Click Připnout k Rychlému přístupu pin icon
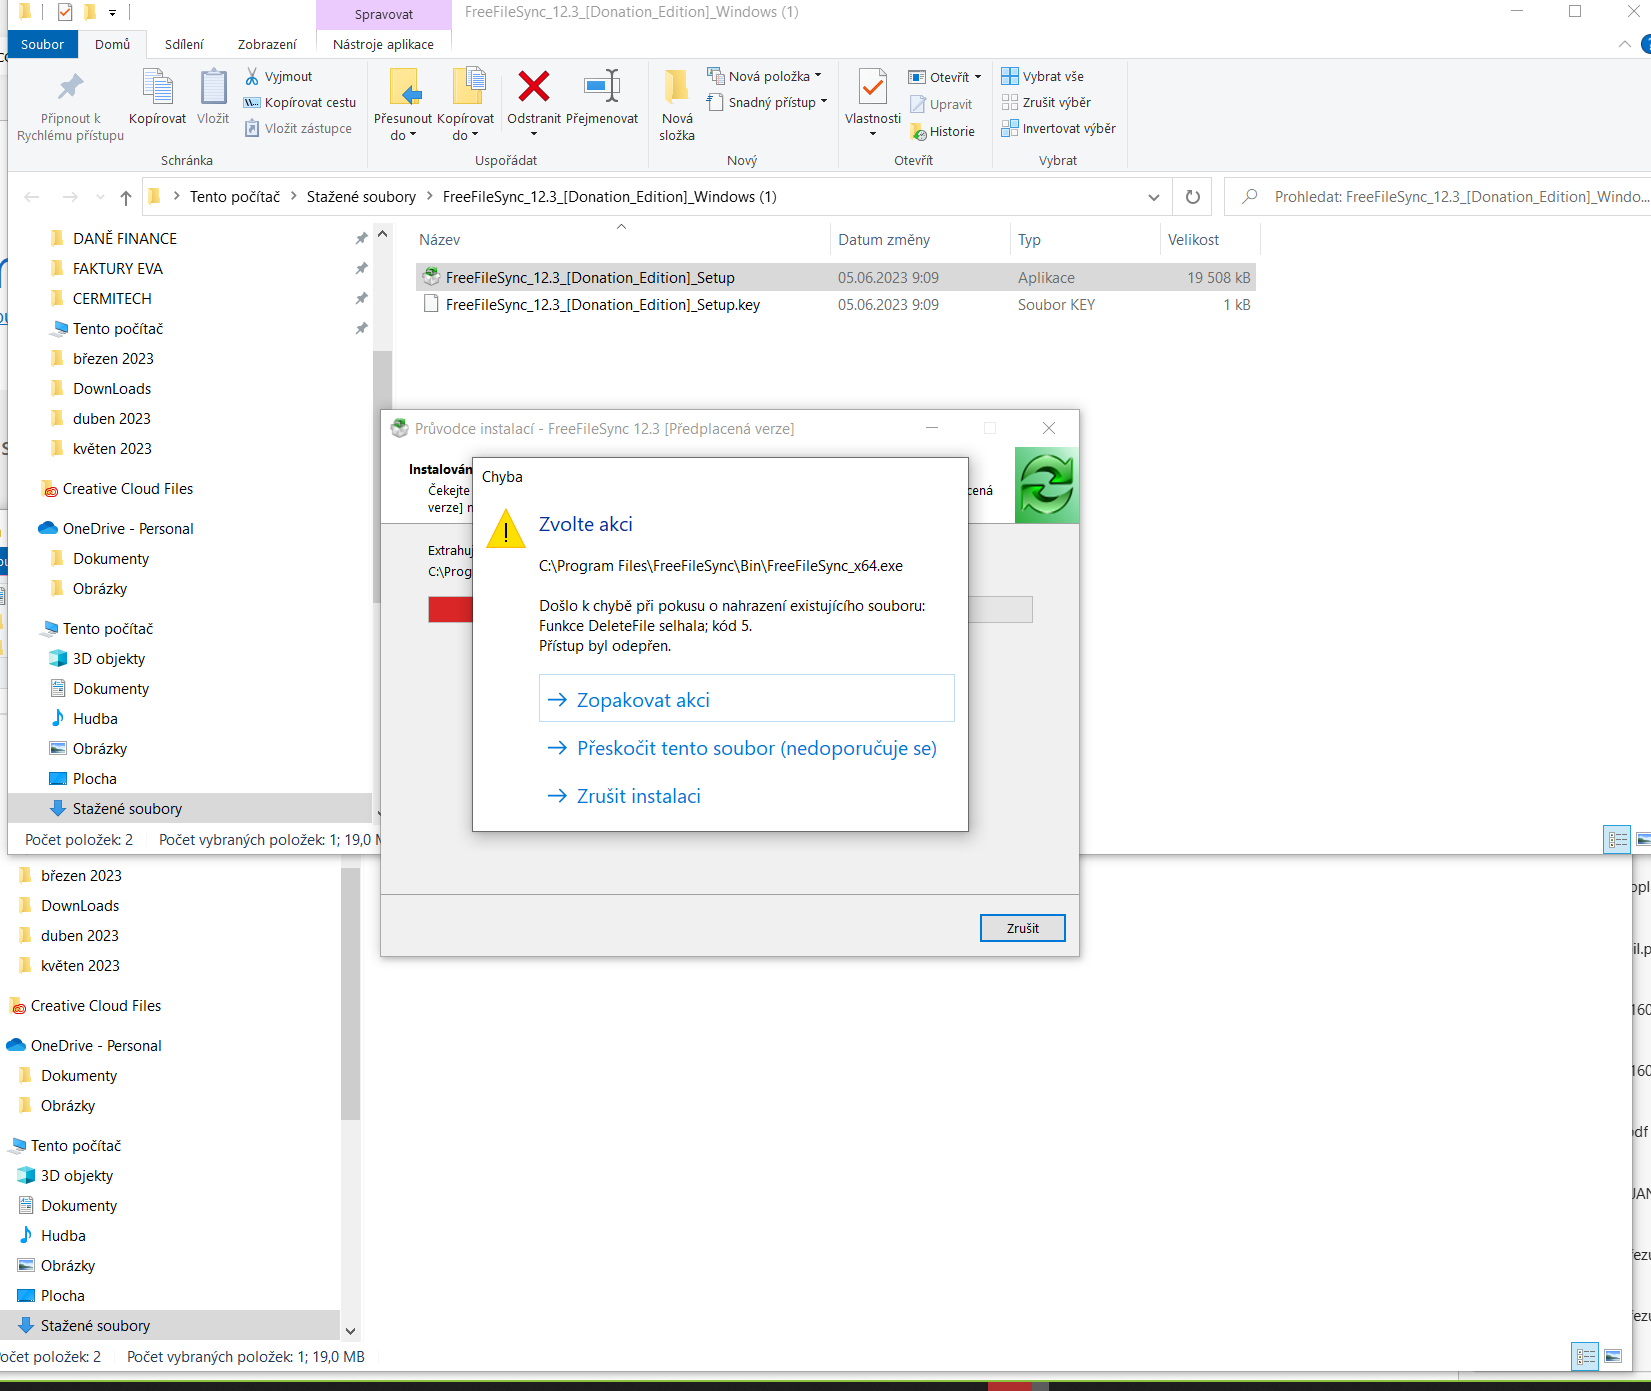 pos(70,88)
